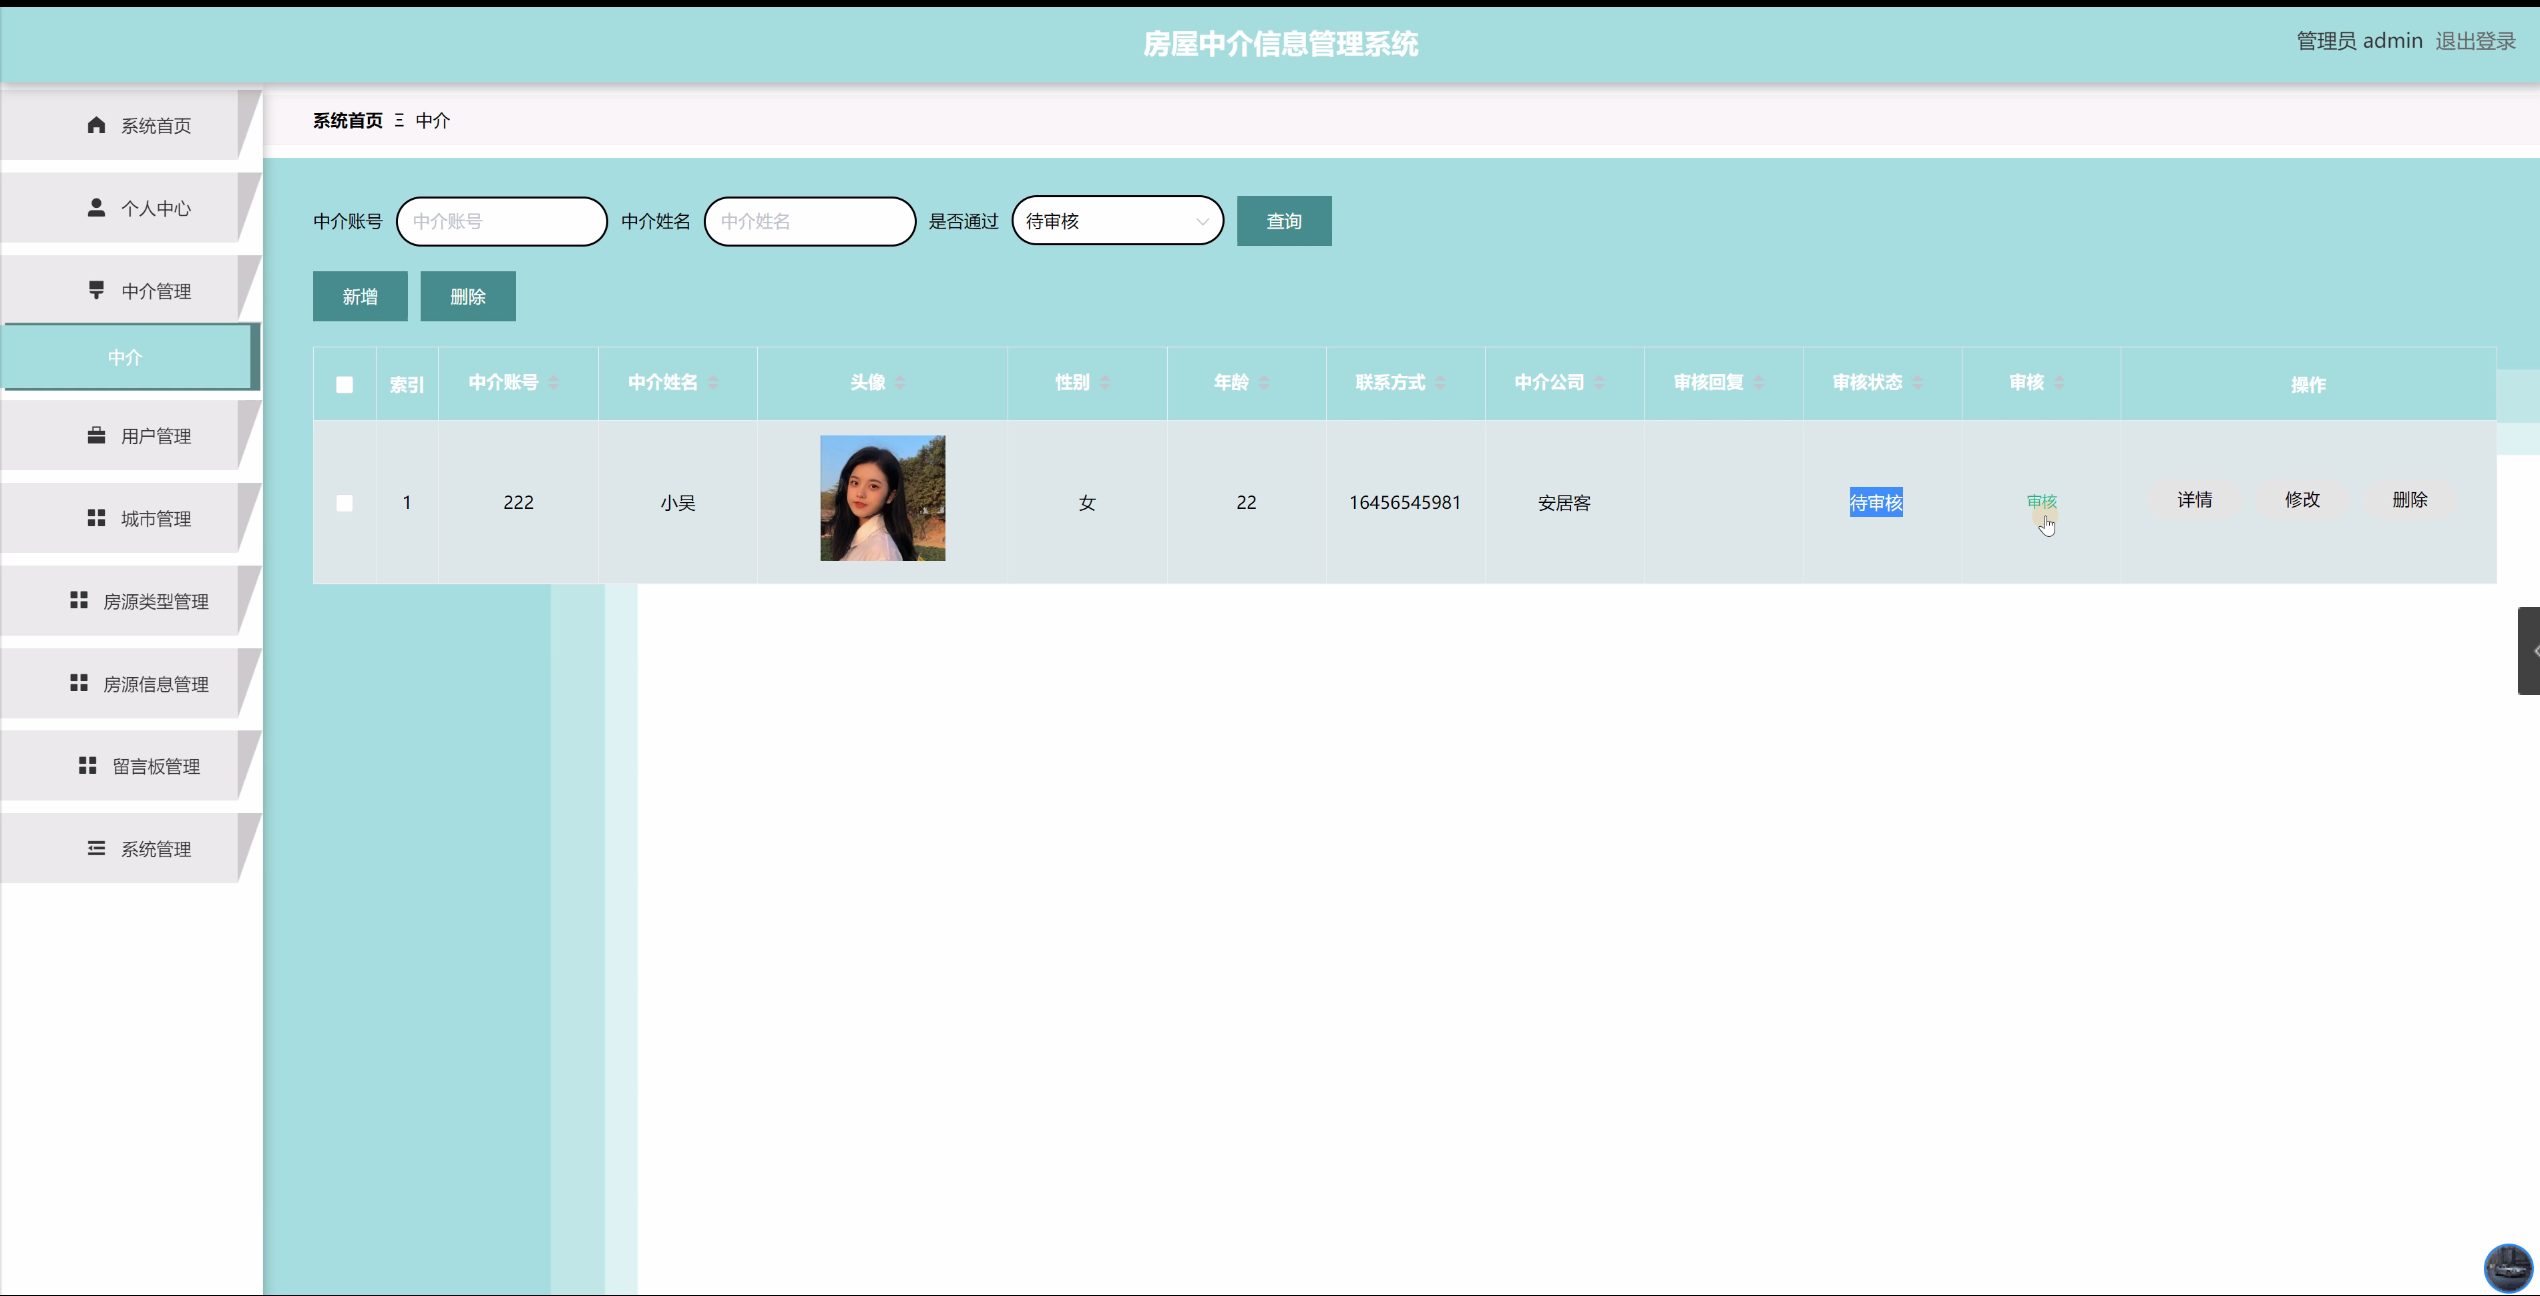Image resolution: width=2540 pixels, height=1296 pixels.
Task: Click 退出登录 to log out
Action: (2475, 41)
